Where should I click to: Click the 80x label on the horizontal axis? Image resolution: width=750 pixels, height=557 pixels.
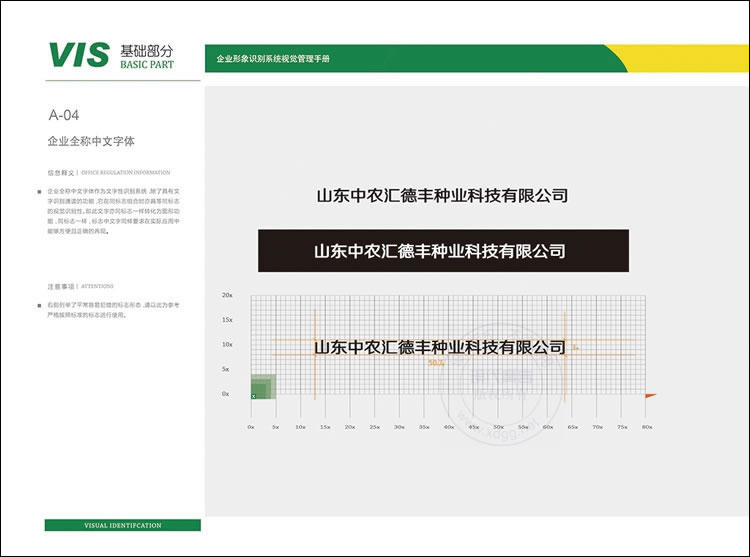[647, 427]
